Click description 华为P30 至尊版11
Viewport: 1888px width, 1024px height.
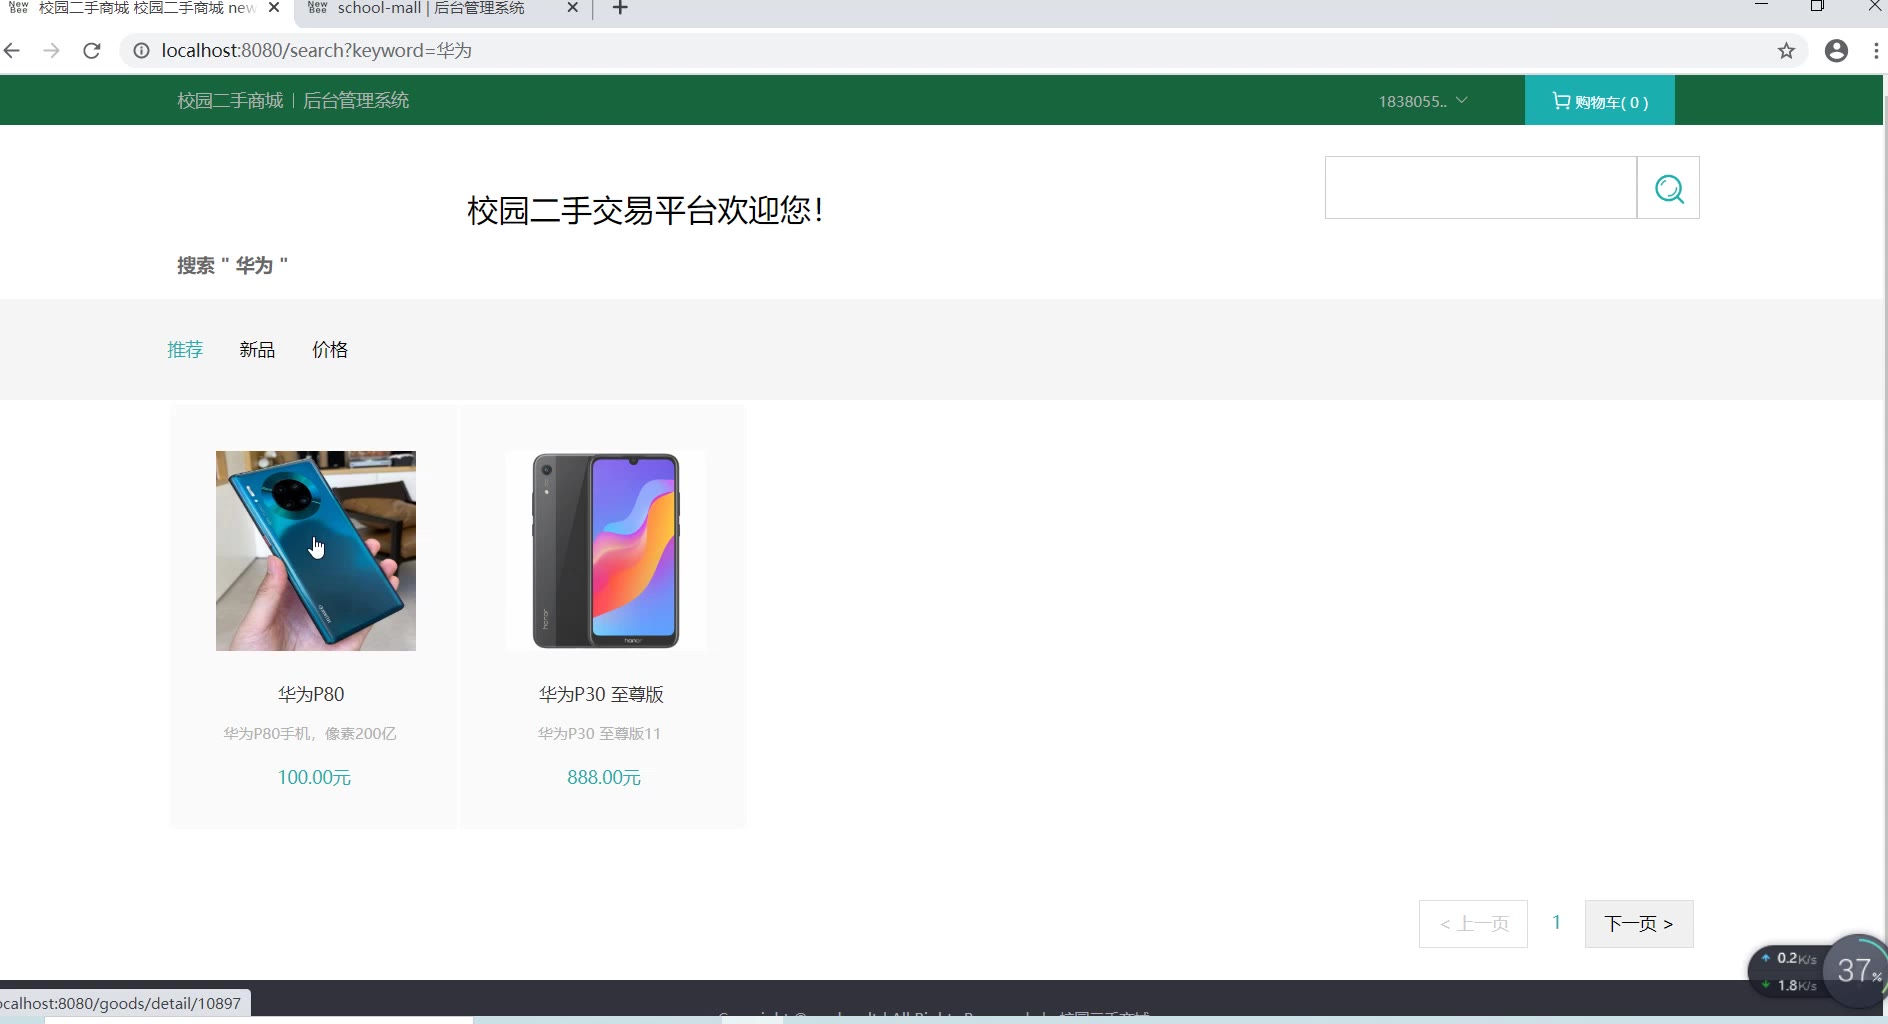click(x=600, y=733)
